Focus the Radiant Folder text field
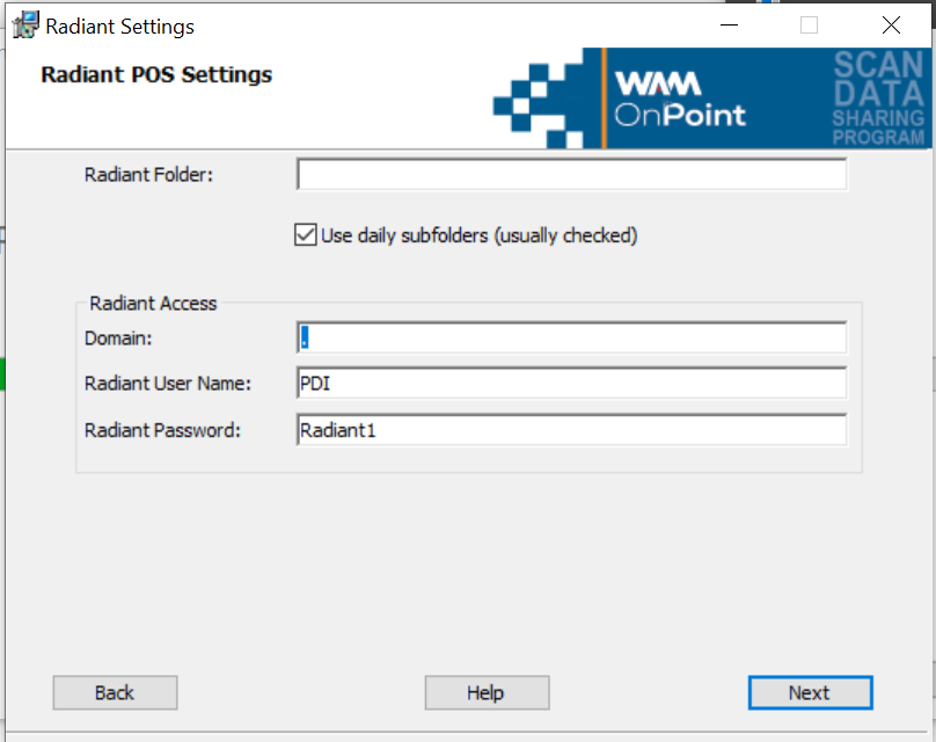936x742 pixels. (x=571, y=175)
